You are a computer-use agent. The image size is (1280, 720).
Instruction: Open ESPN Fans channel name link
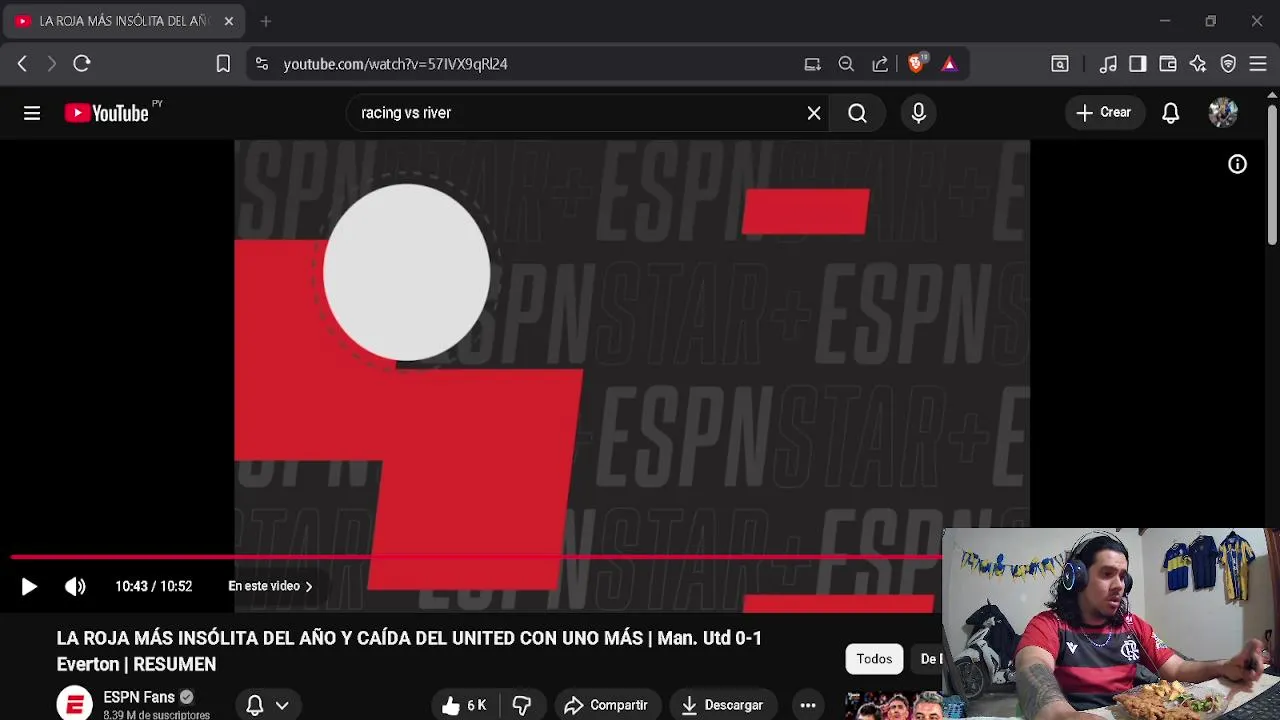[x=139, y=697]
